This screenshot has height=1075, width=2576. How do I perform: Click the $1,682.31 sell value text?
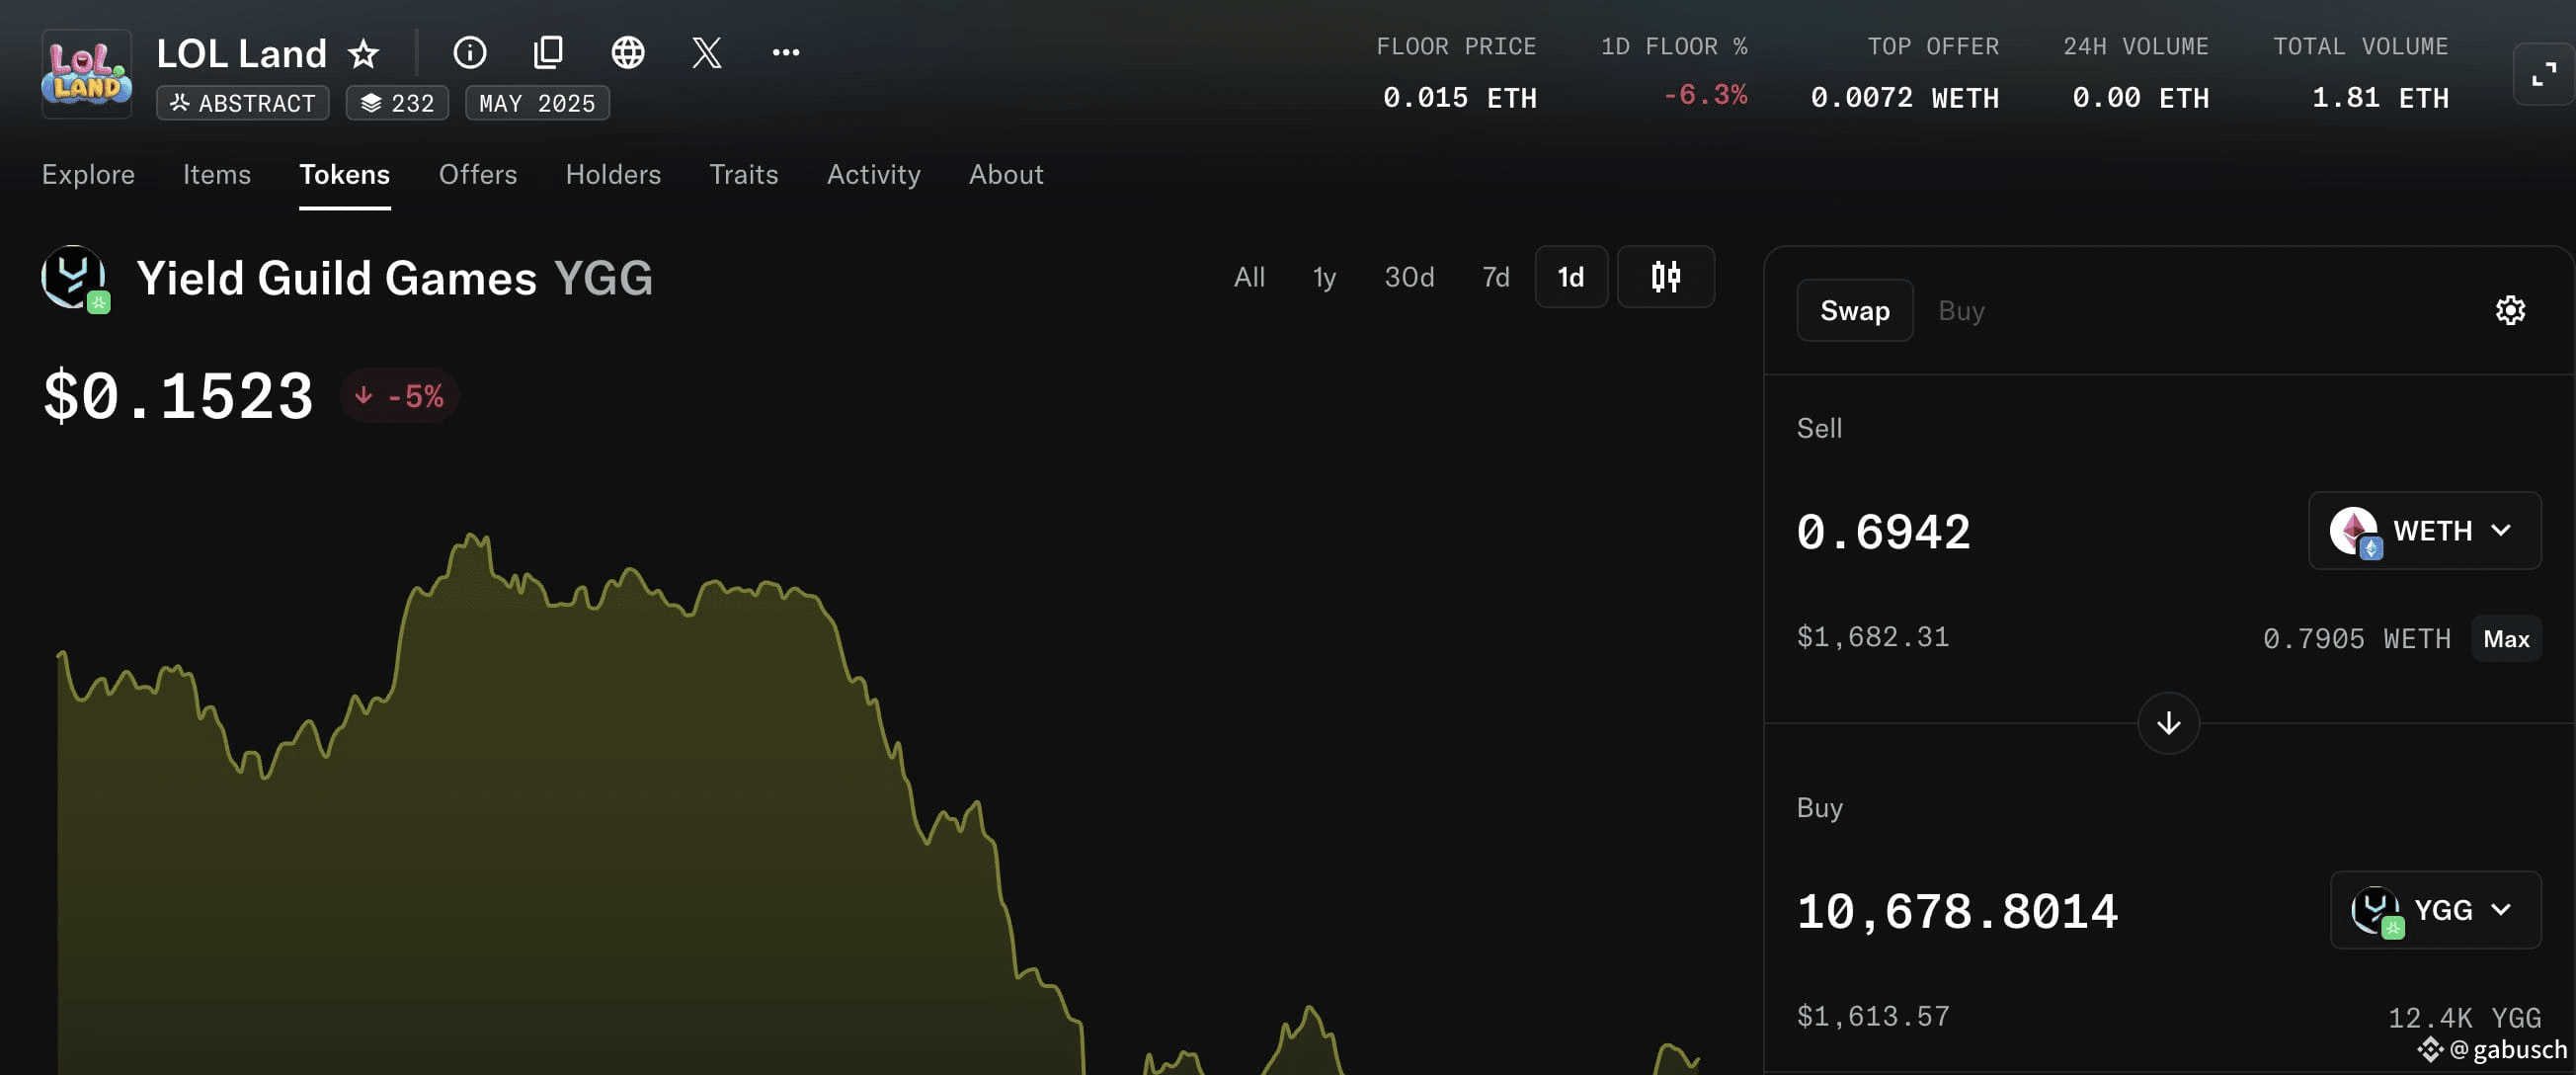click(1873, 637)
